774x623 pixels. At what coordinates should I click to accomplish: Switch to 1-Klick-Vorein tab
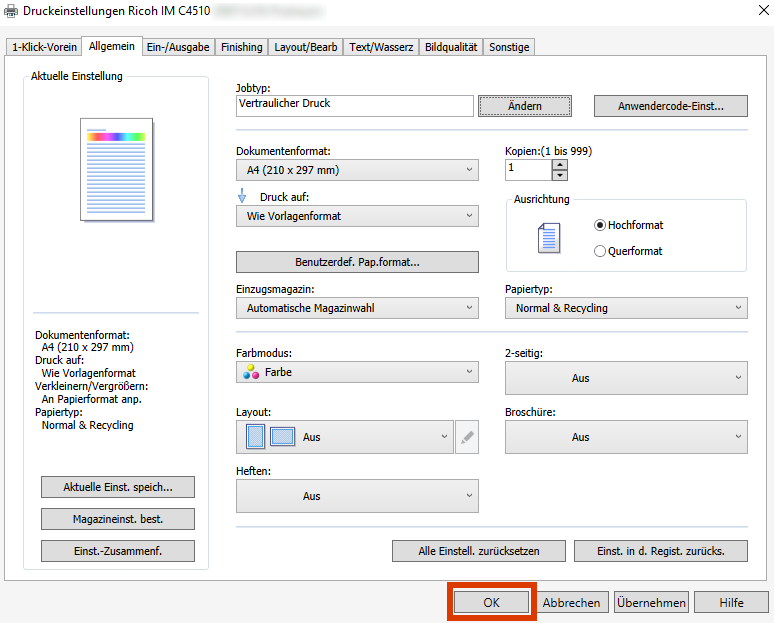tap(44, 47)
